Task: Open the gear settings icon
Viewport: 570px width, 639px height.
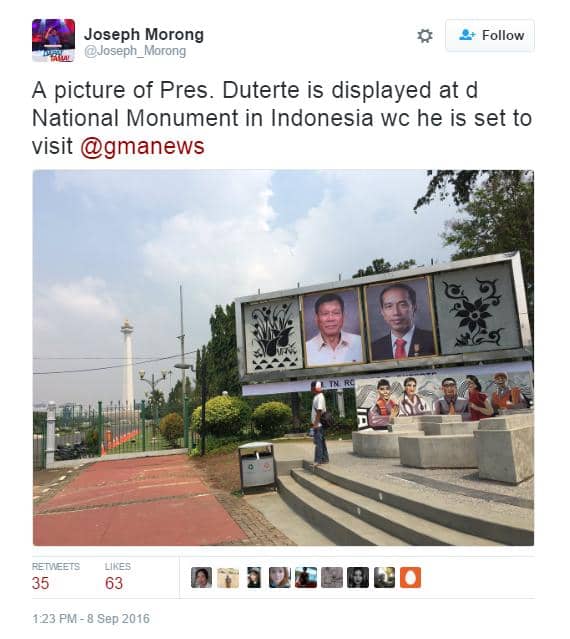Action: (x=425, y=35)
